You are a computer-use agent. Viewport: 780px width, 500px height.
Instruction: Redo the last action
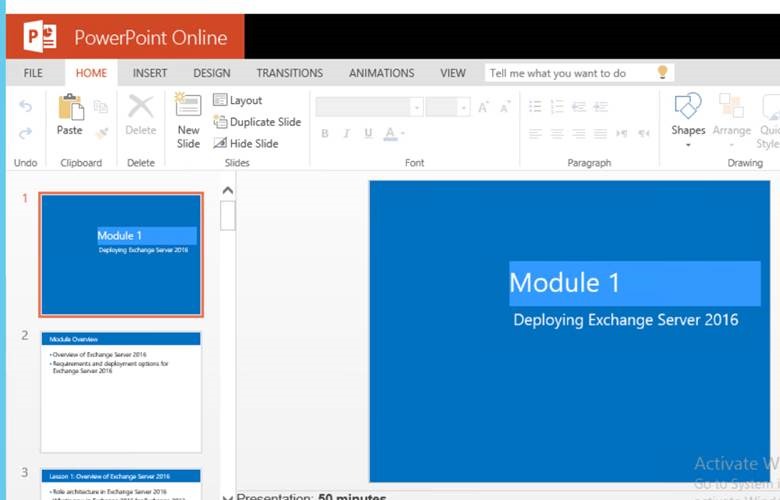tap(25, 133)
